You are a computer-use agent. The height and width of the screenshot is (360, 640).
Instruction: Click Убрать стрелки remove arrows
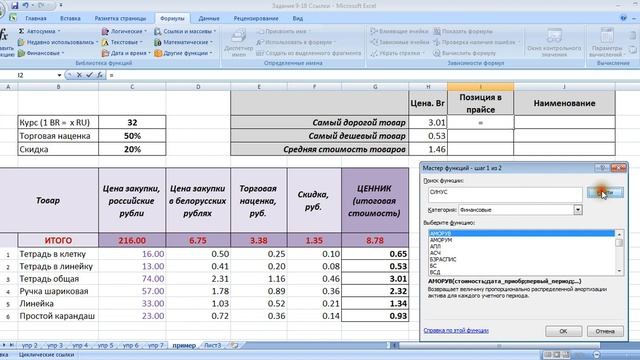(x=398, y=53)
